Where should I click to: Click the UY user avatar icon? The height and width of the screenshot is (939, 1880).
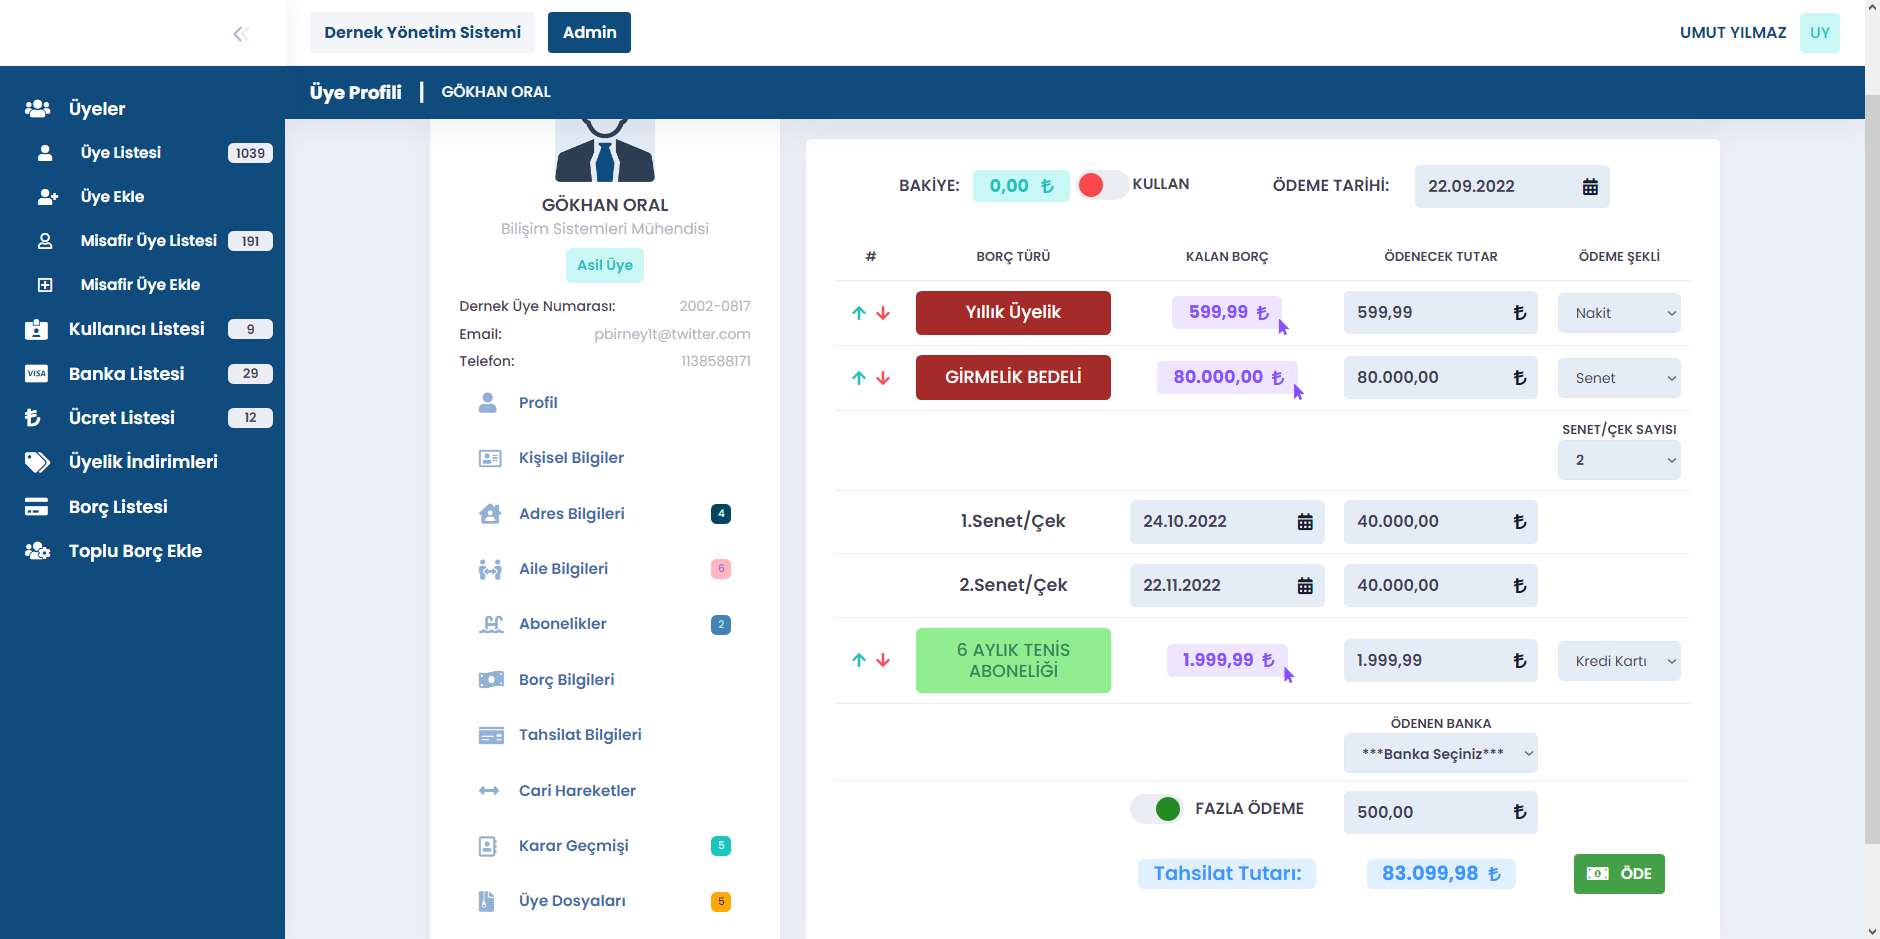(x=1819, y=33)
